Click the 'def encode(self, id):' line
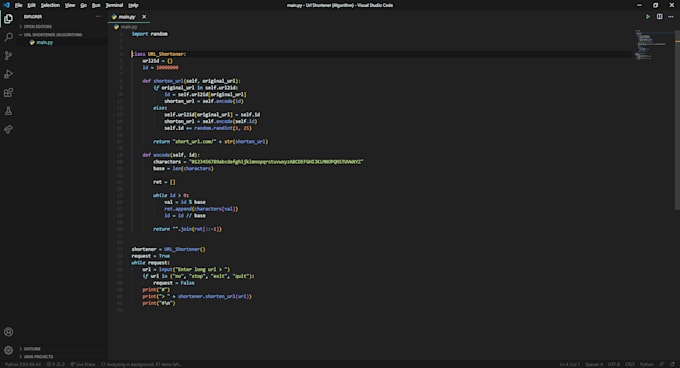 click(171, 155)
